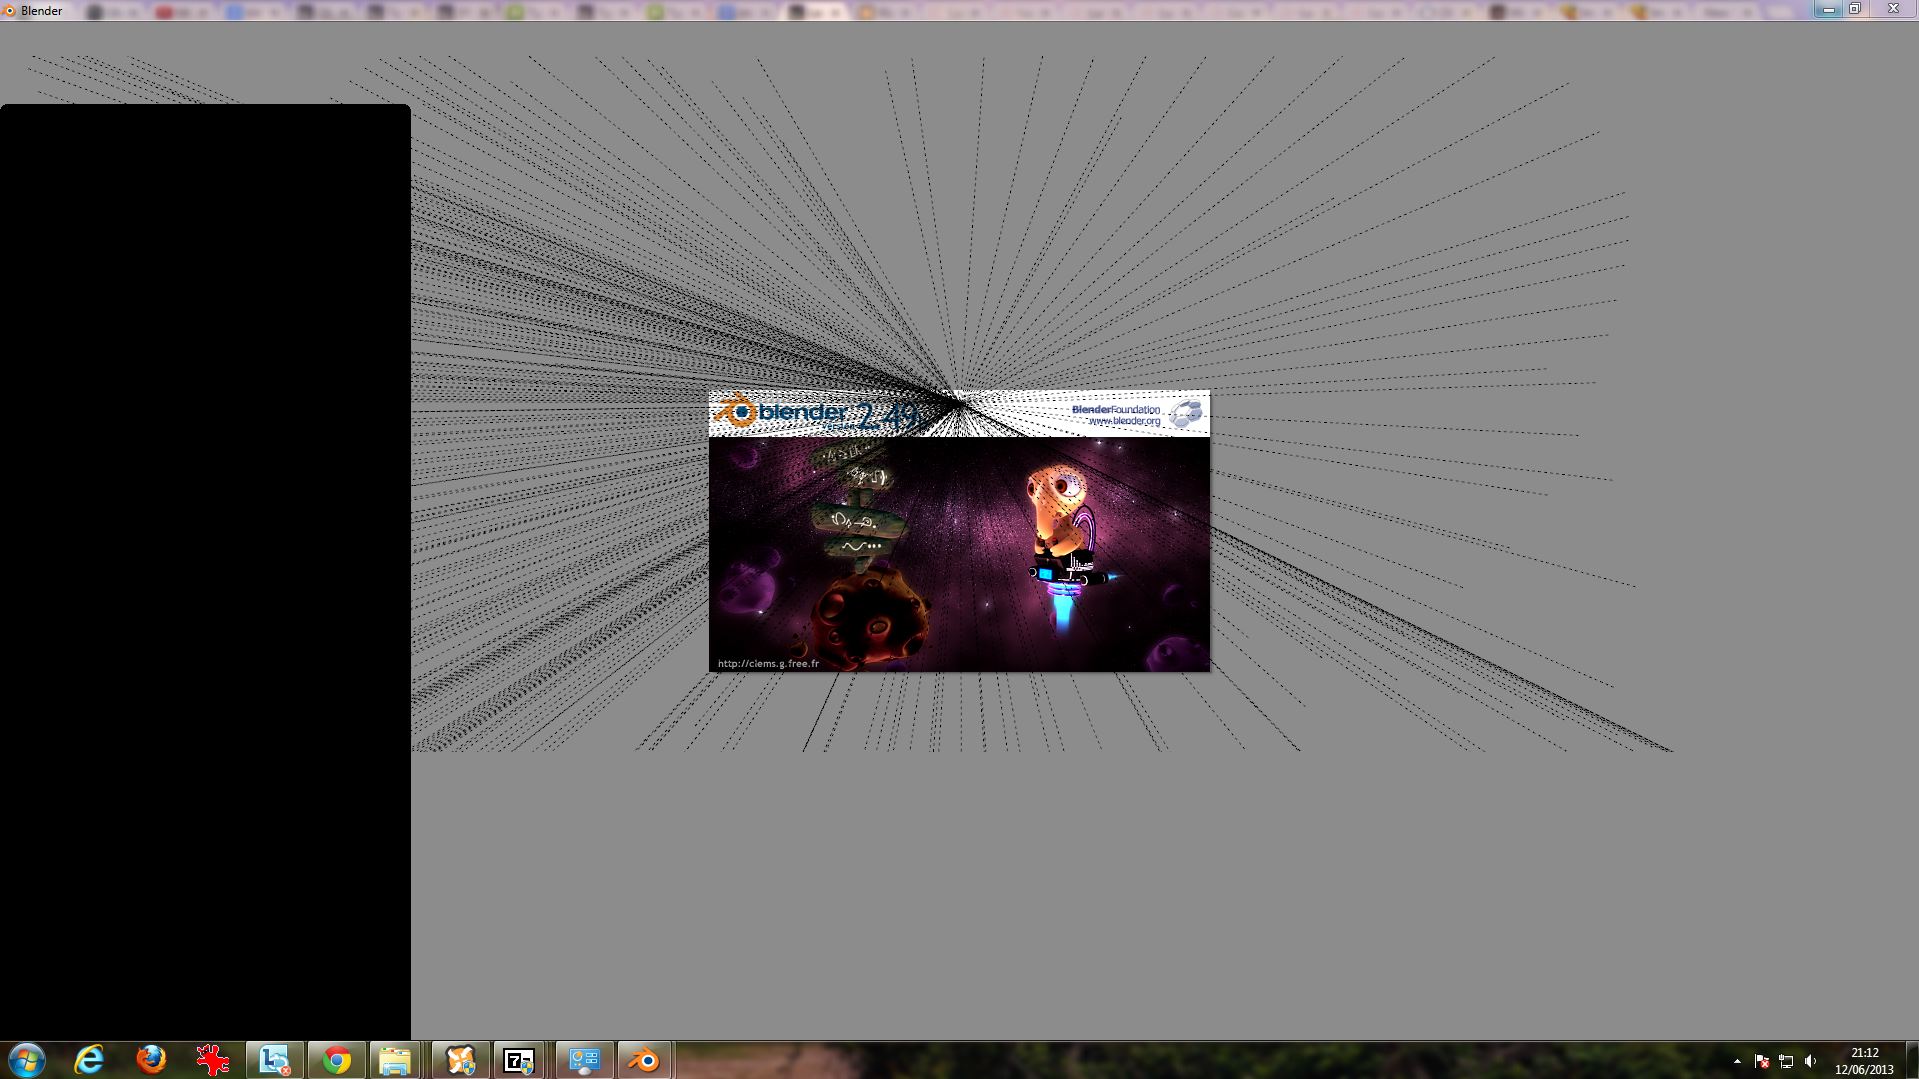Click the Blender taskbar button

[x=644, y=1060]
